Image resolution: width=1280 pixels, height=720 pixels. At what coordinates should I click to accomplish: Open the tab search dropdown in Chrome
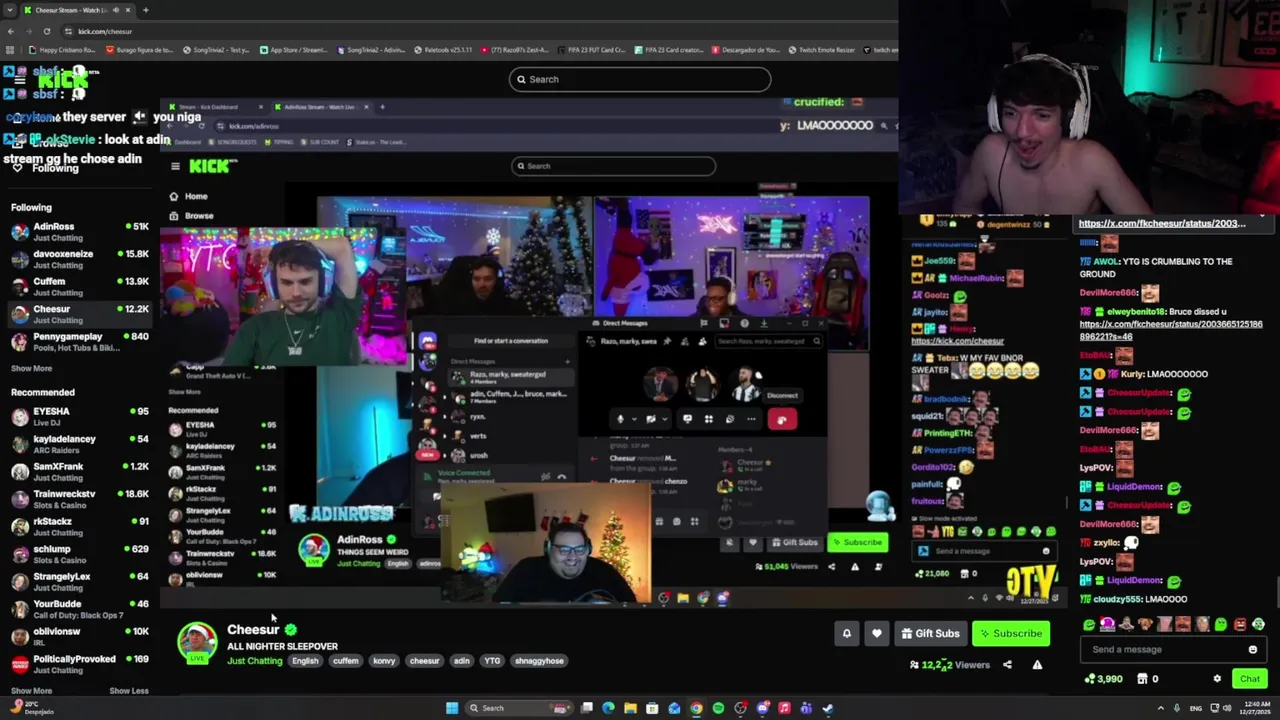[x=10, y=10]
